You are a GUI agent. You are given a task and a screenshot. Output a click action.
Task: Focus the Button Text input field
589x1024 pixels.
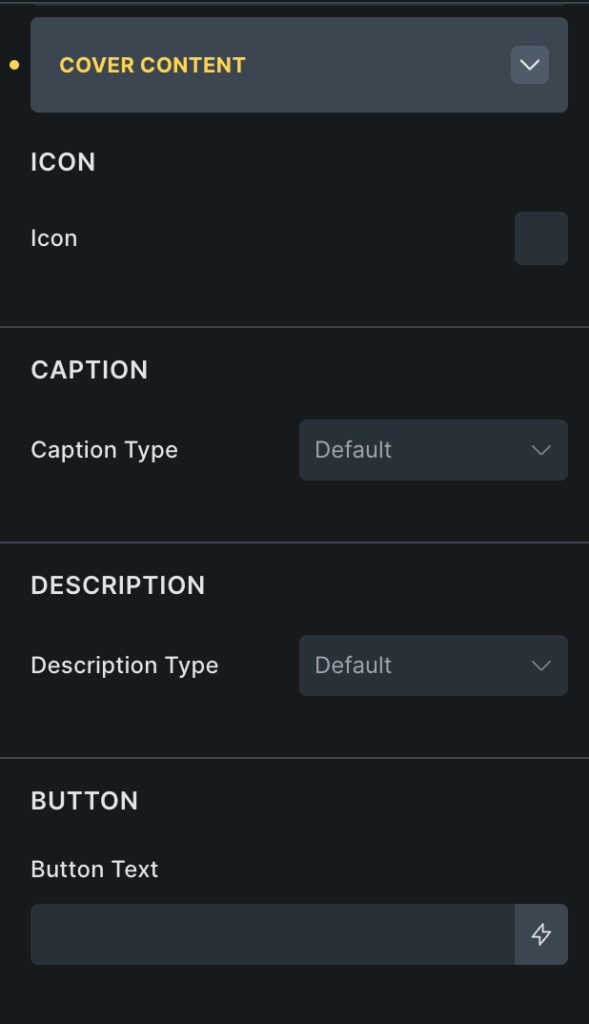click(x=272, y=934)
